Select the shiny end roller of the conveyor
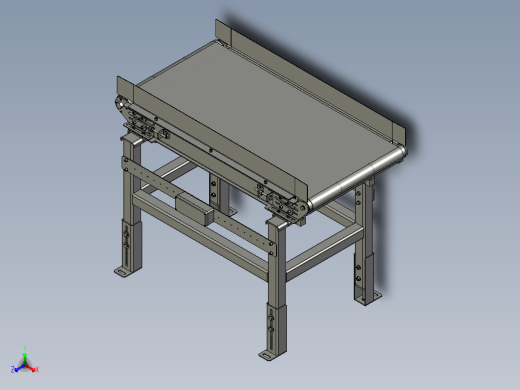This screenshot has width=520, height=390. [357, 178]
